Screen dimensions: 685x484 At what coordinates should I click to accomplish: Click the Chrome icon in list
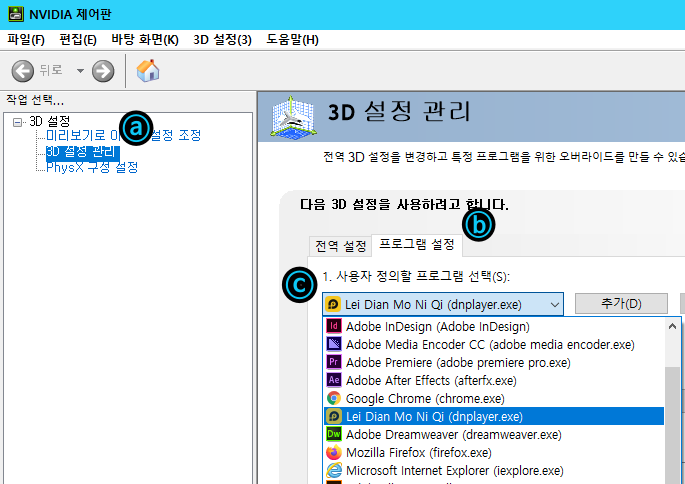click(334, 398)
